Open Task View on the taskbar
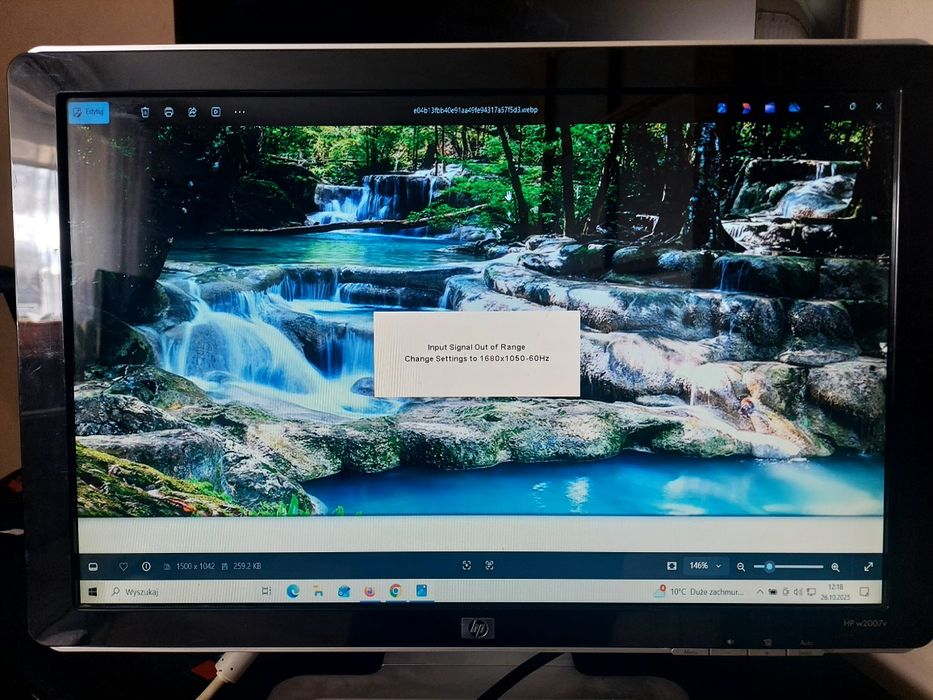933x700 pixels. tap(266, 591)
